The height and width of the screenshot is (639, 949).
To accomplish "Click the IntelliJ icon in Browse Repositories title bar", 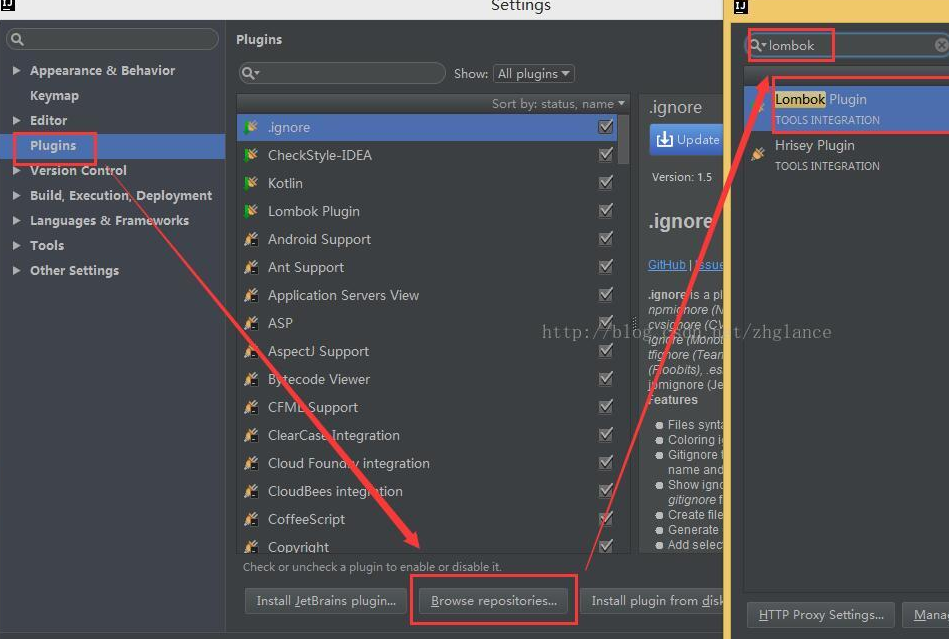I will click(x=741, y=6).
